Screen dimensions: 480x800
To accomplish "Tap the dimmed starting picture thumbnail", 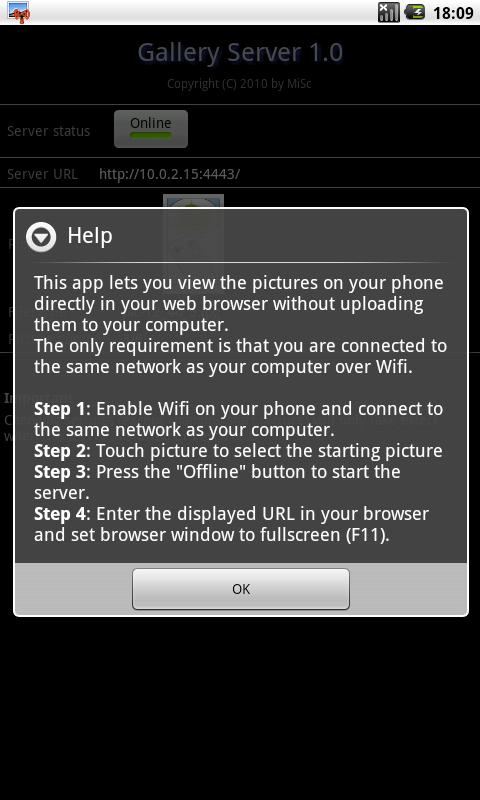I will coord(193,202).
